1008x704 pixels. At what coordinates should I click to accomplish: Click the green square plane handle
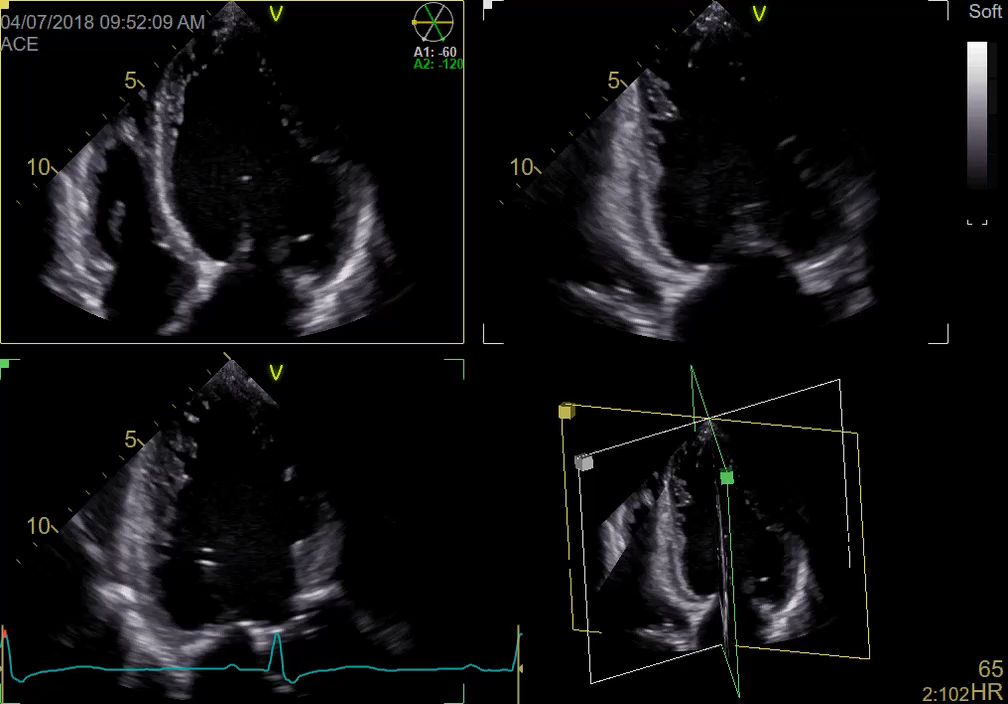[x=727, y=478]
